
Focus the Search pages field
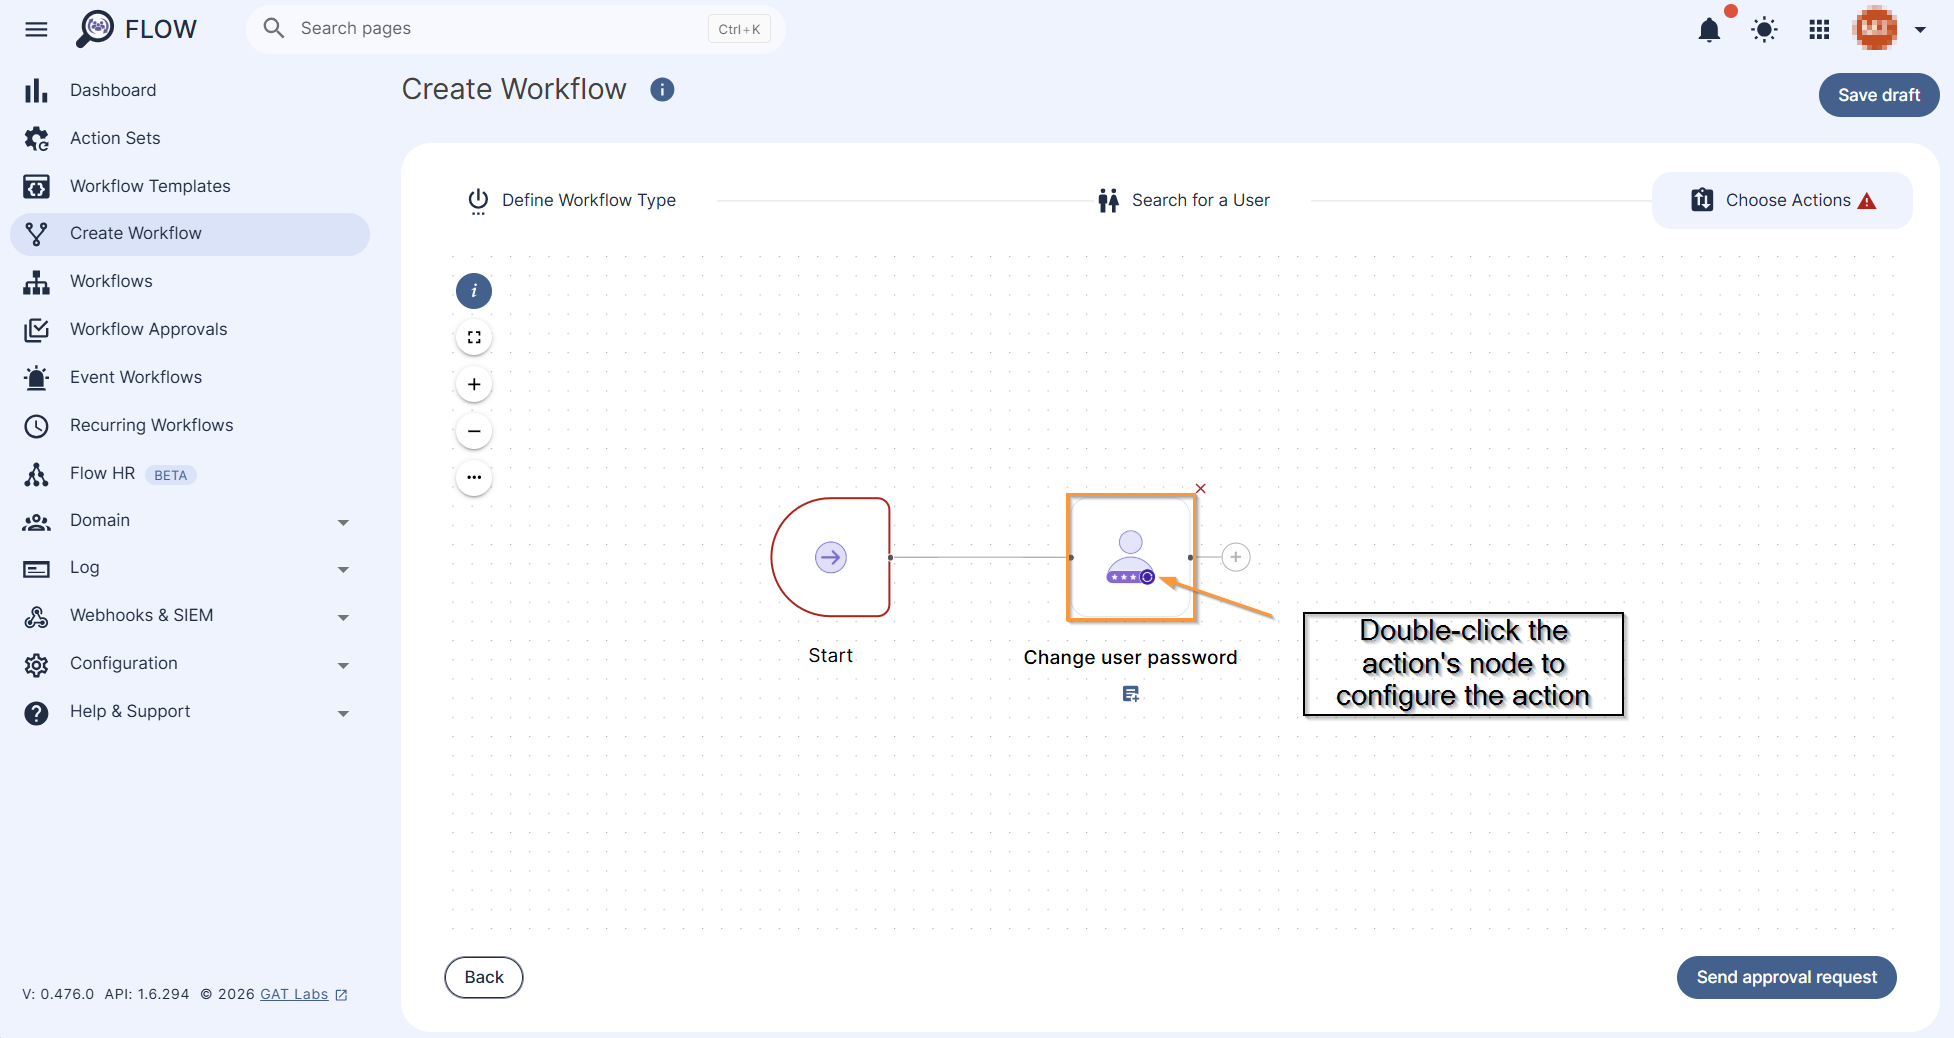[x=515, y=29]
